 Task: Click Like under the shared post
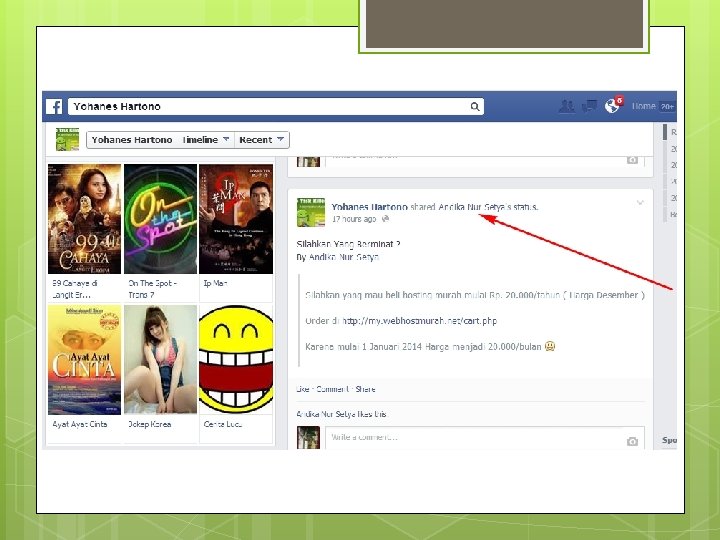point(303,389)
